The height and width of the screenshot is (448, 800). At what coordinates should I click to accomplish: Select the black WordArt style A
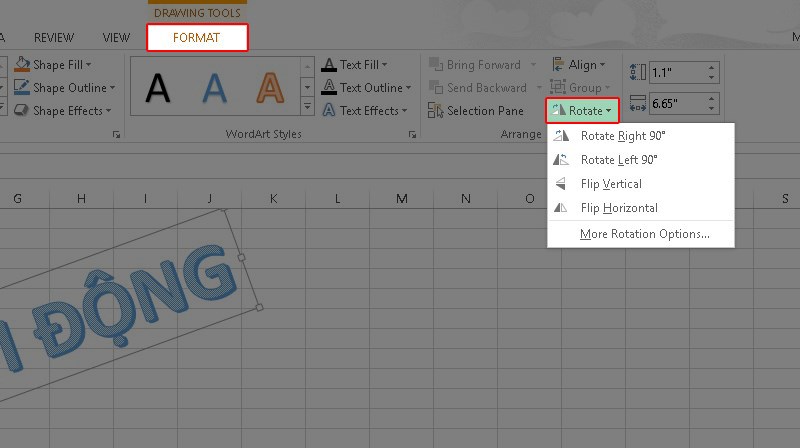pyautogui.click(x=158, y=88)
